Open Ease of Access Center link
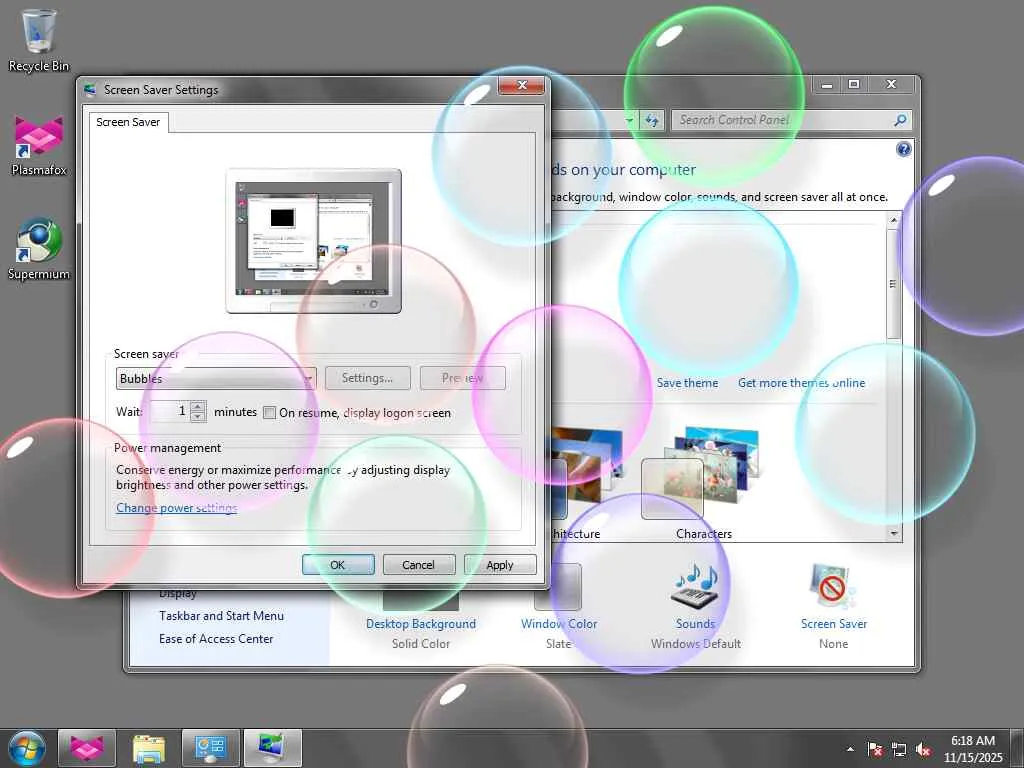The image size is (1024, 768). click(x=216, y=639)
